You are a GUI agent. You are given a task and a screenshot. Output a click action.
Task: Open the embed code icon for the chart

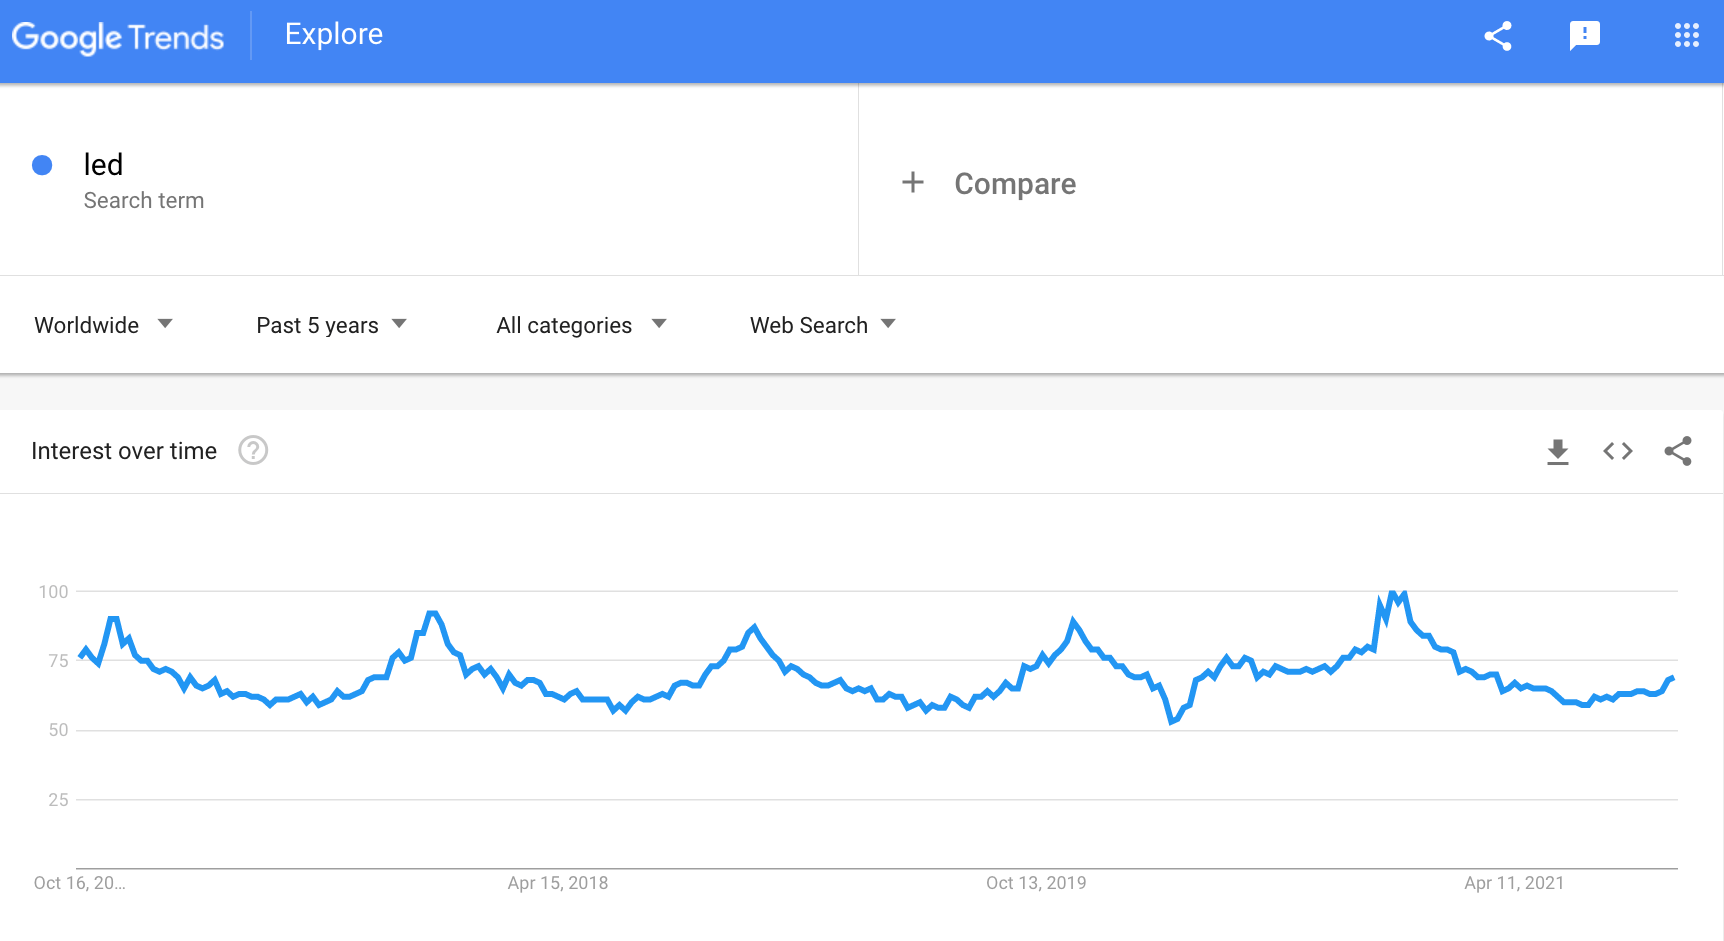pyautogui.click(x=1618, y=451)
